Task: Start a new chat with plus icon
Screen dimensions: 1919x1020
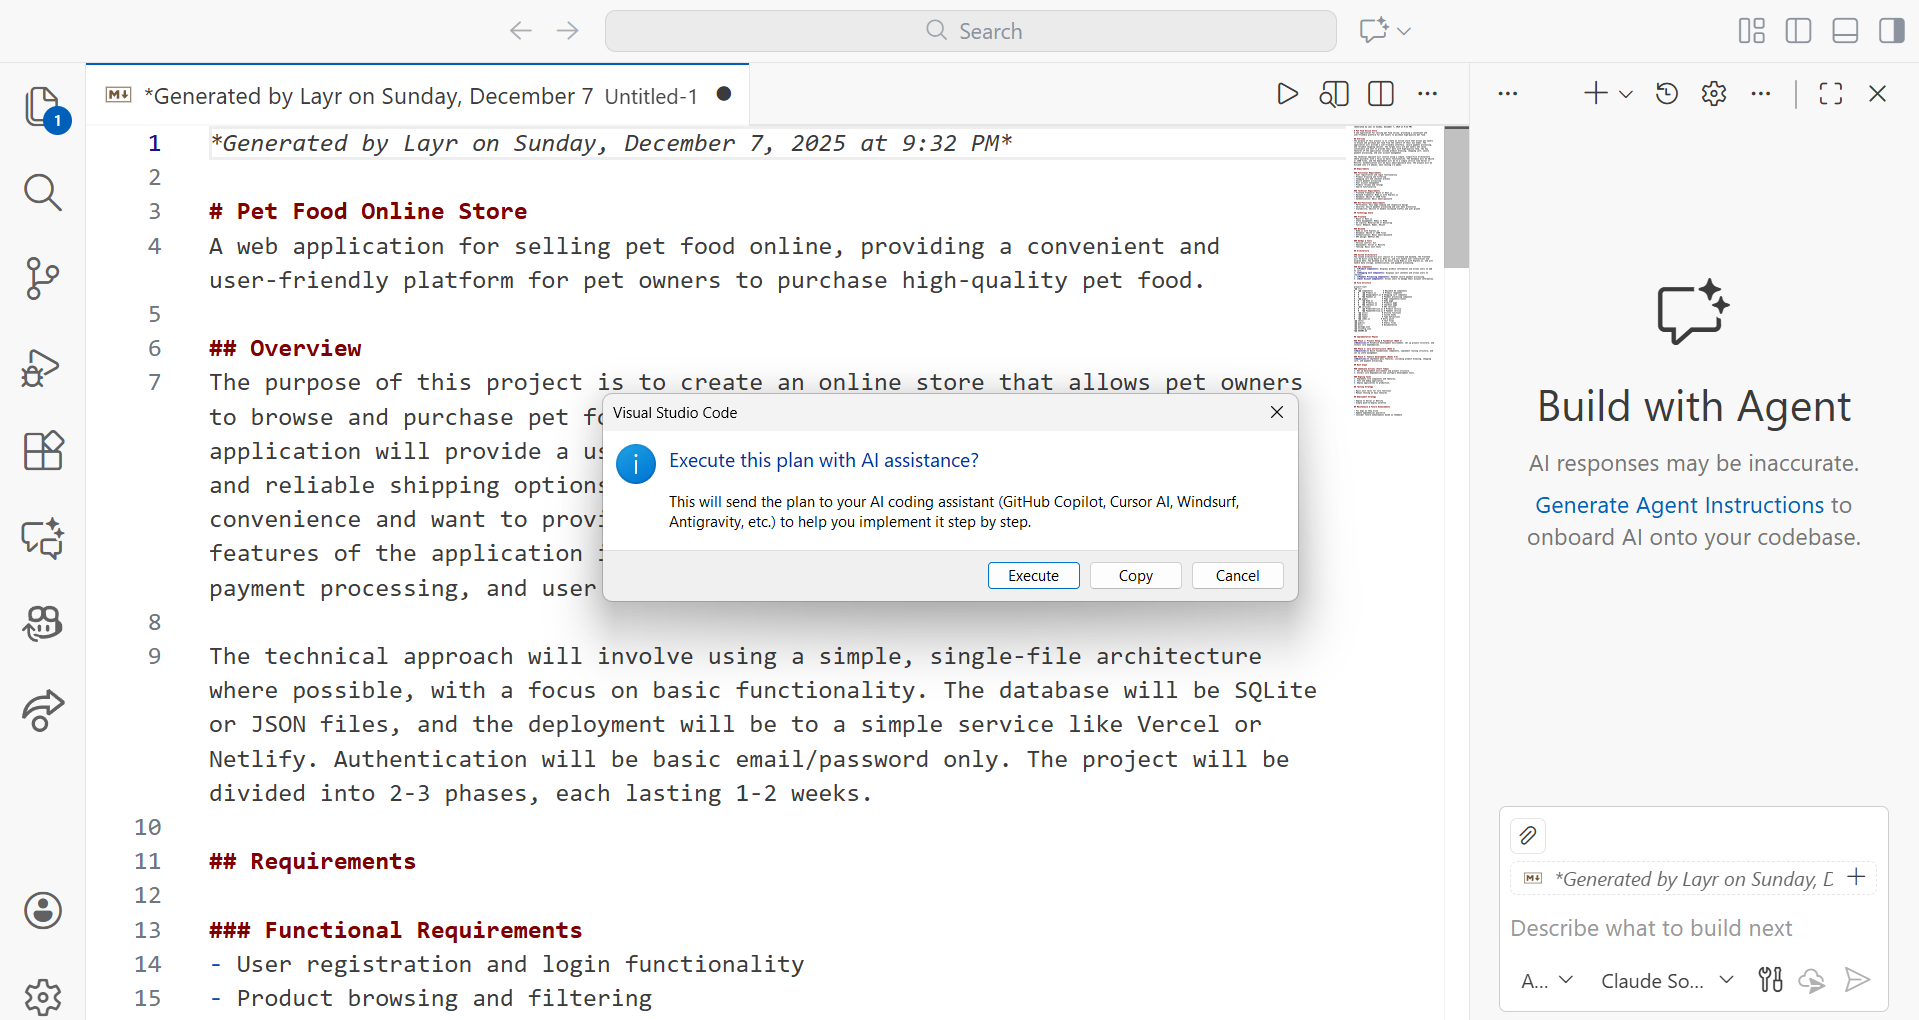Action: [x=1596, y=94]
